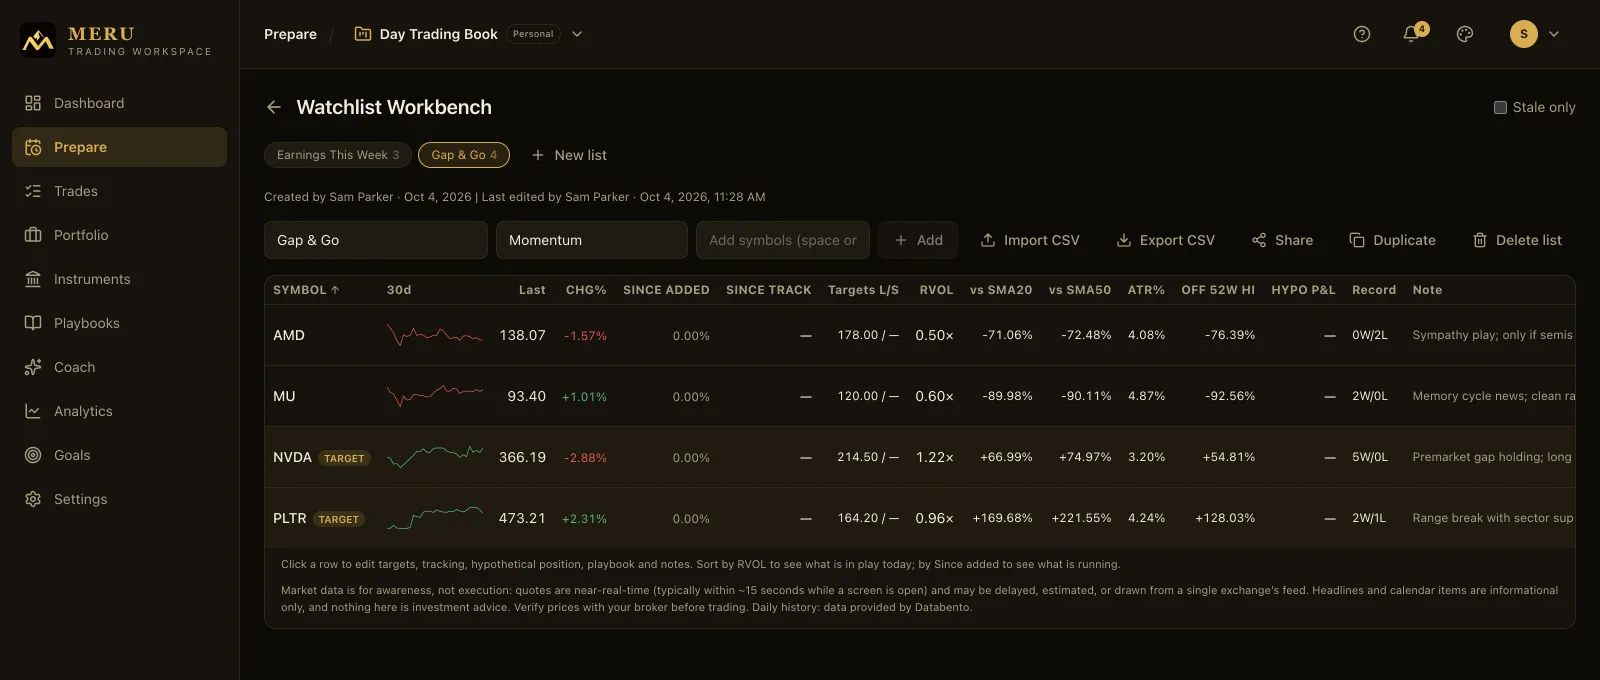Click the Day Trading Book name
The image size is (1600, 680).
(438, 34)
